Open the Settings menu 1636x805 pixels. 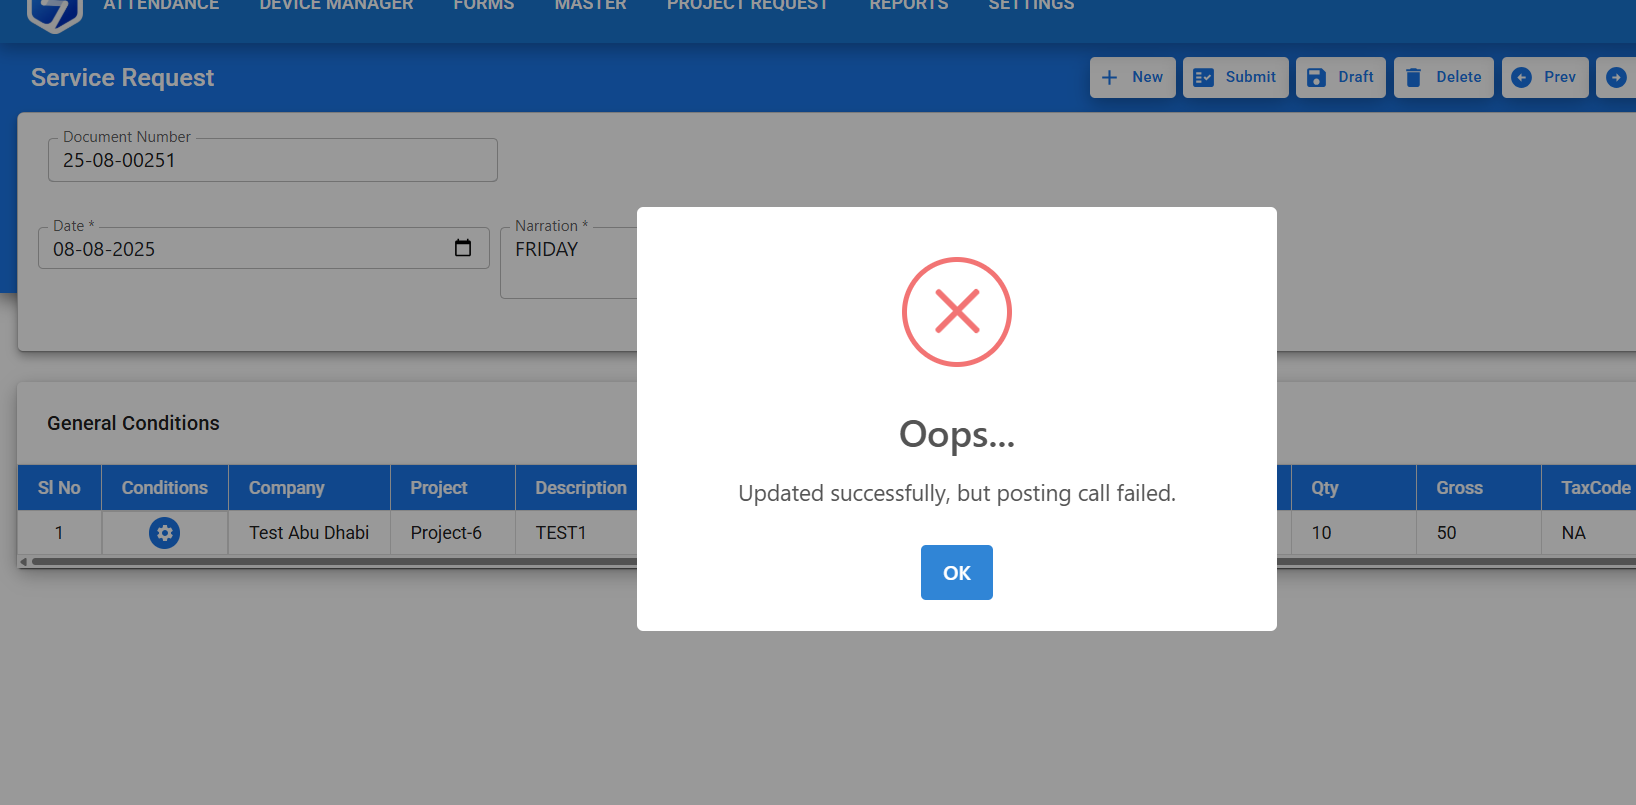(x=1031, y=6)
